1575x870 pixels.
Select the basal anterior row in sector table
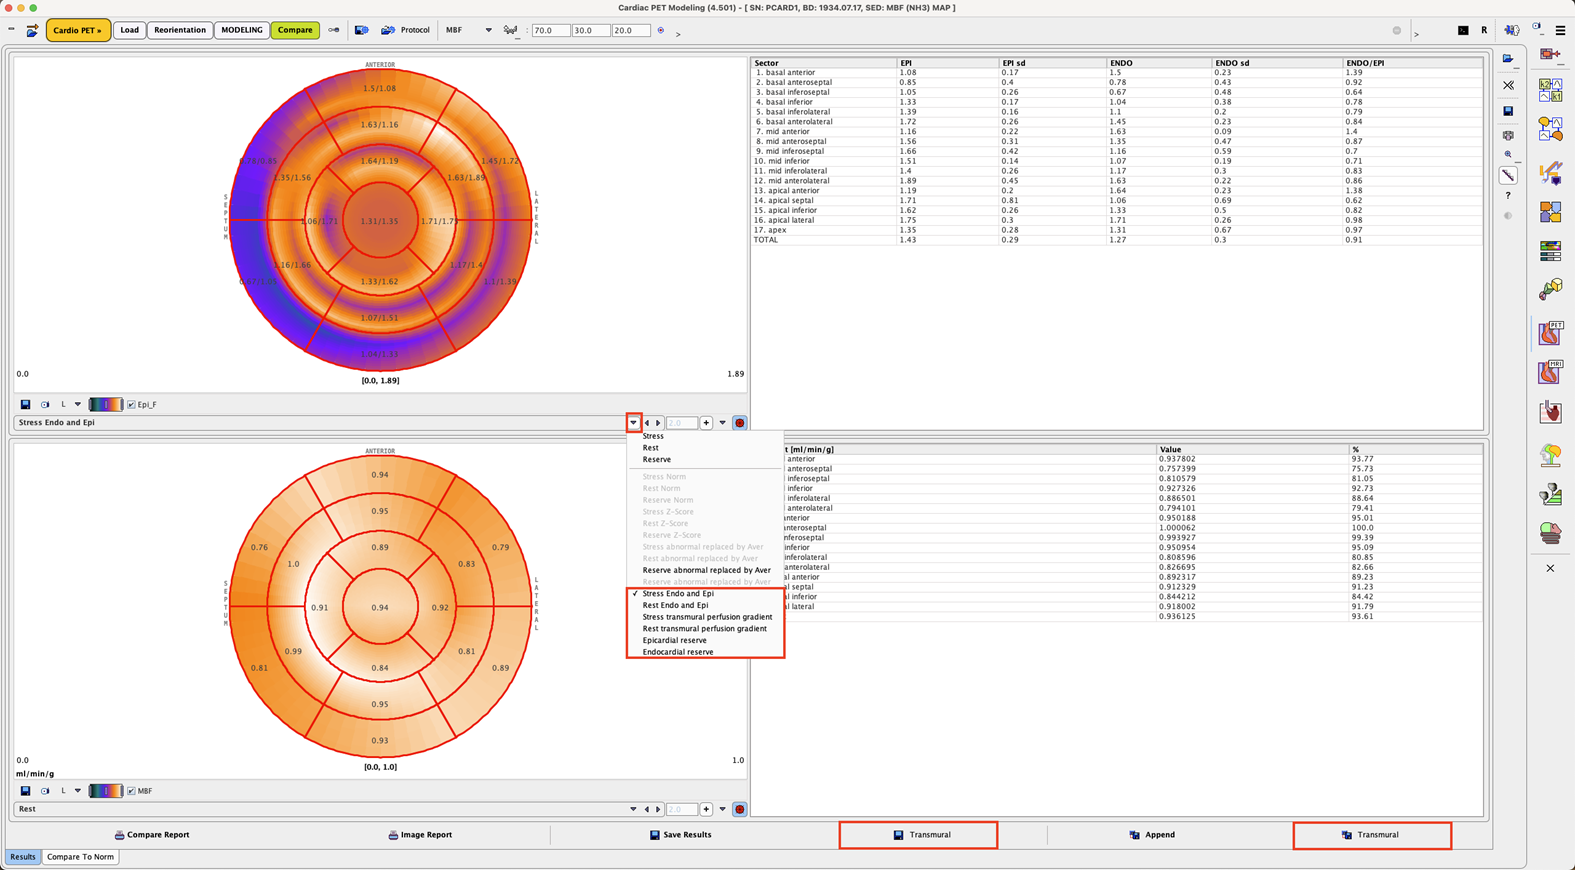pos(1117,72)
